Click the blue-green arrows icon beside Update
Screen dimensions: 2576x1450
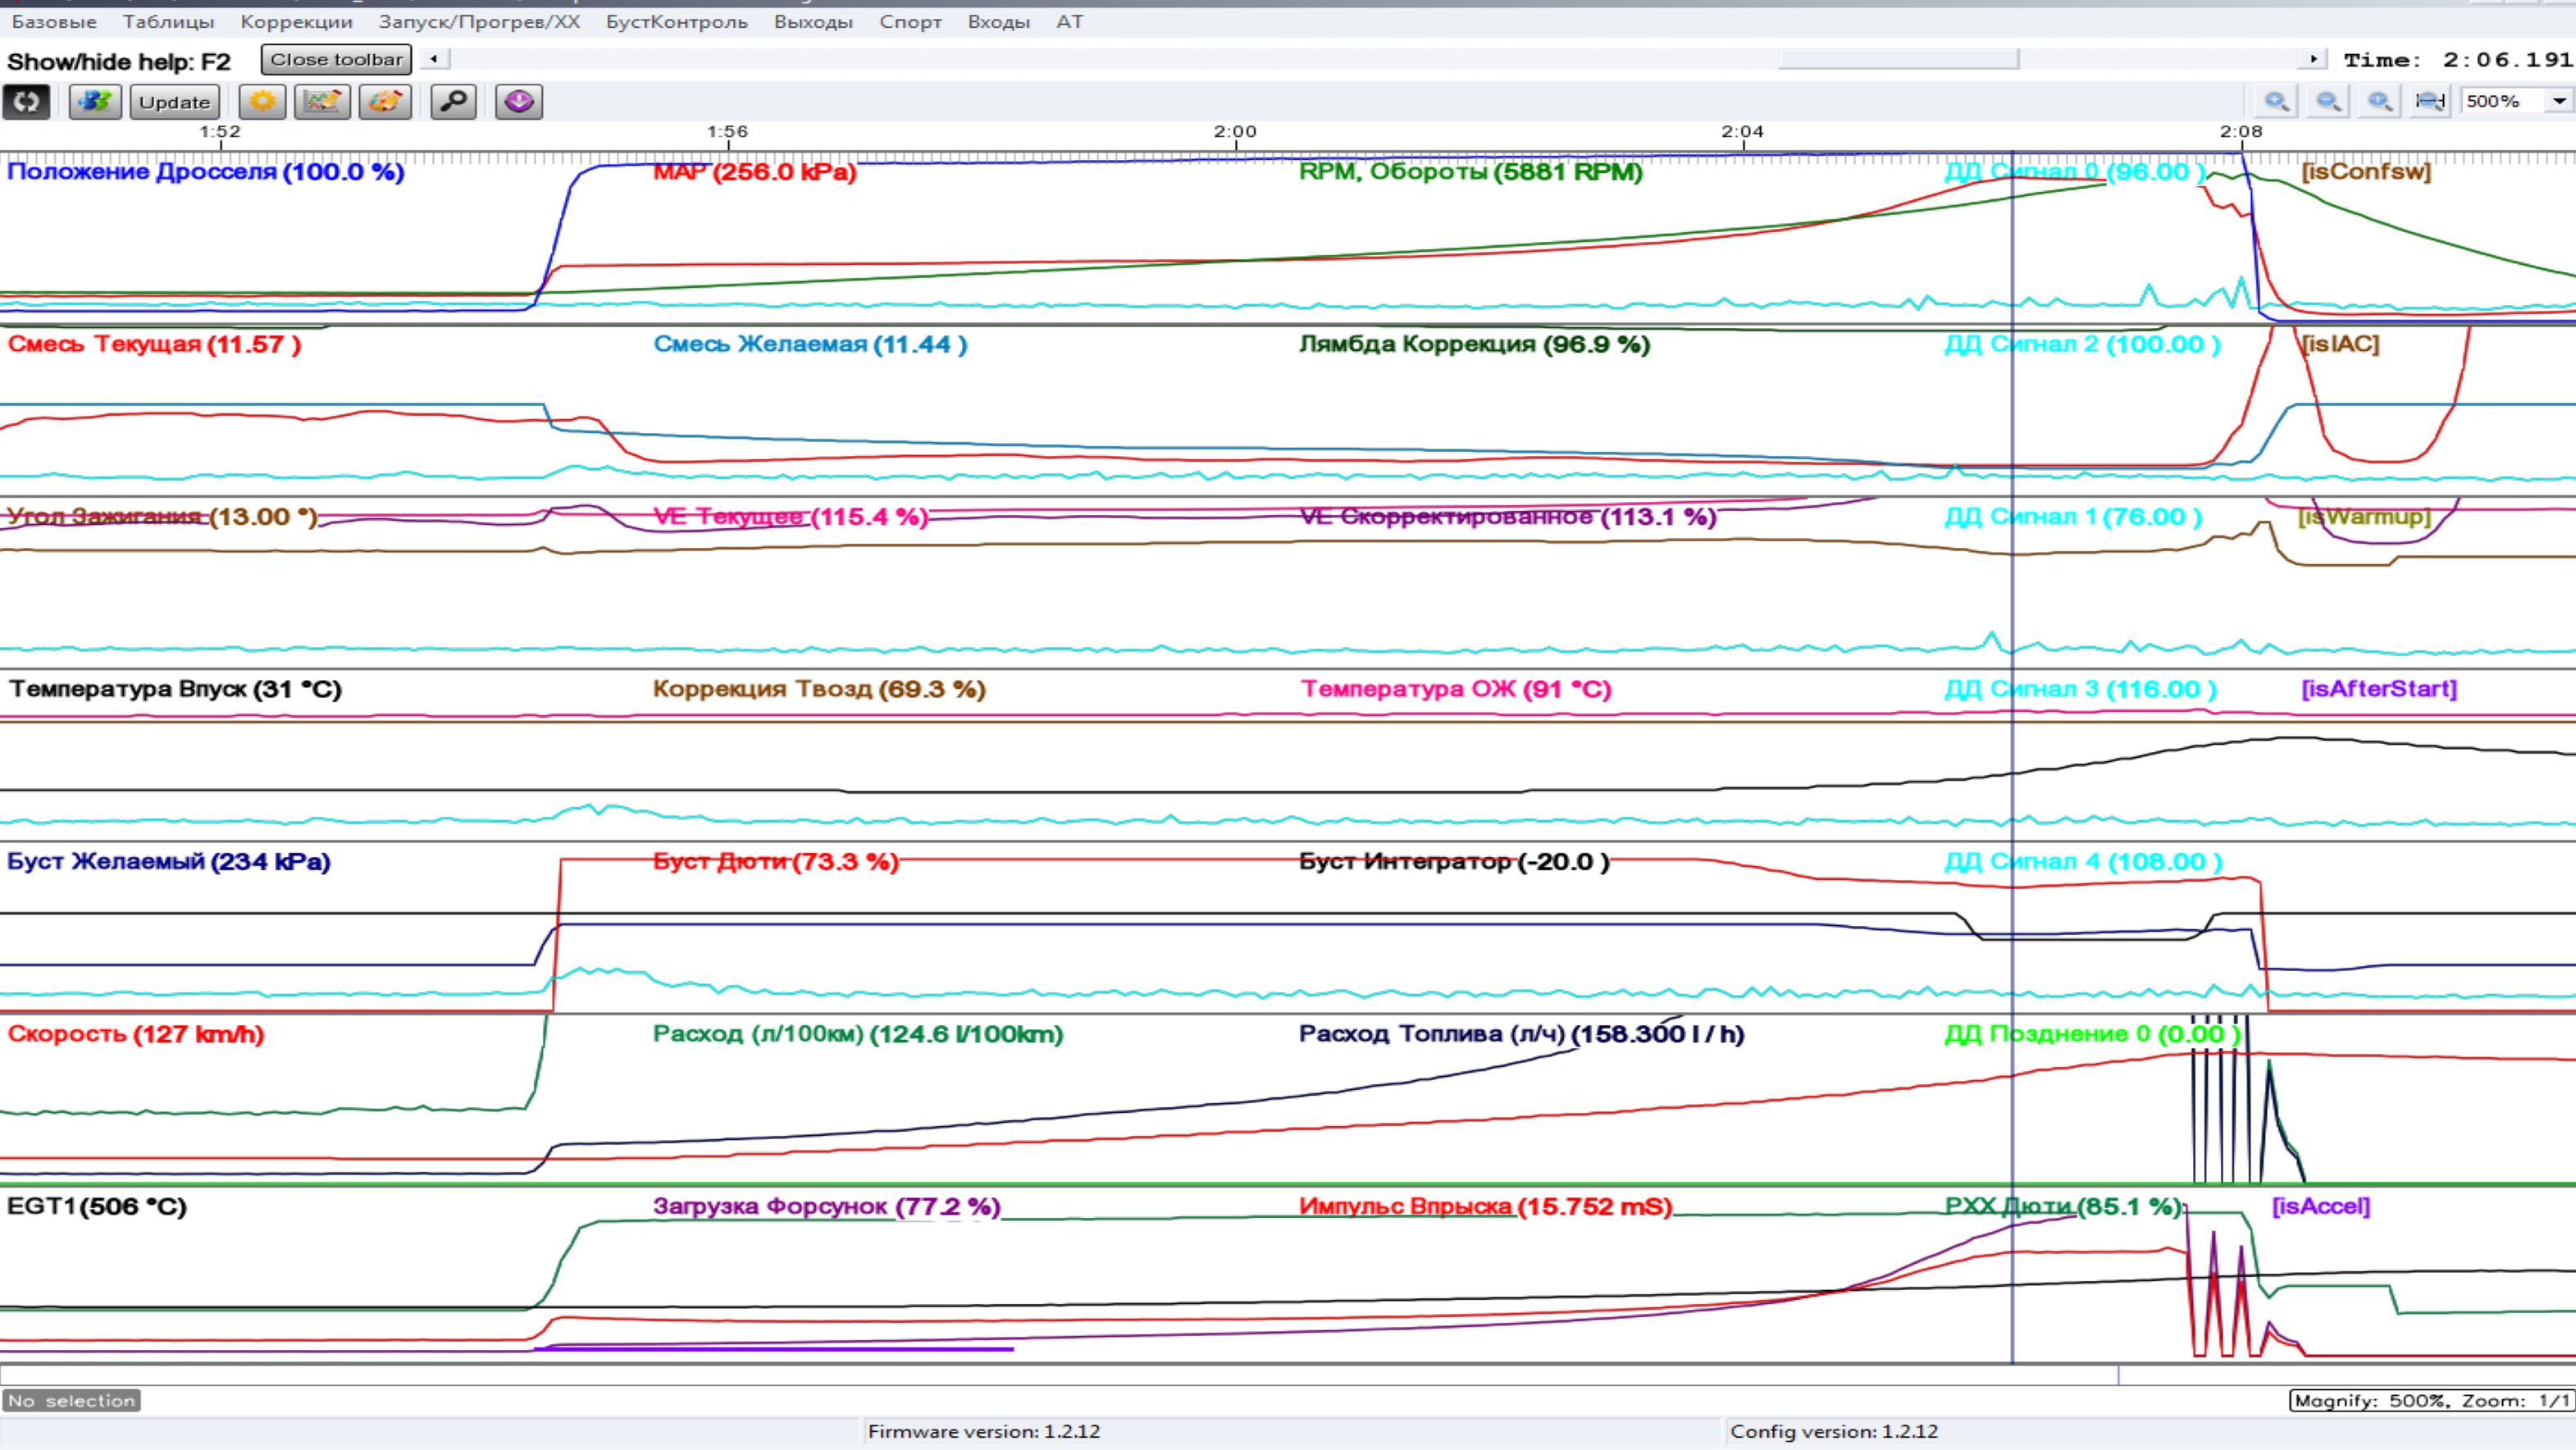click(95, 102)
